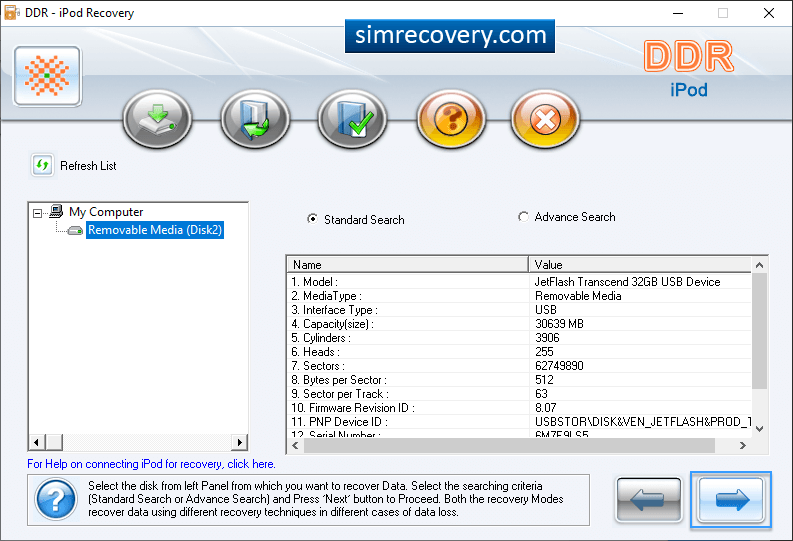
Task: Click the Back arrow button
Action: 648,500
